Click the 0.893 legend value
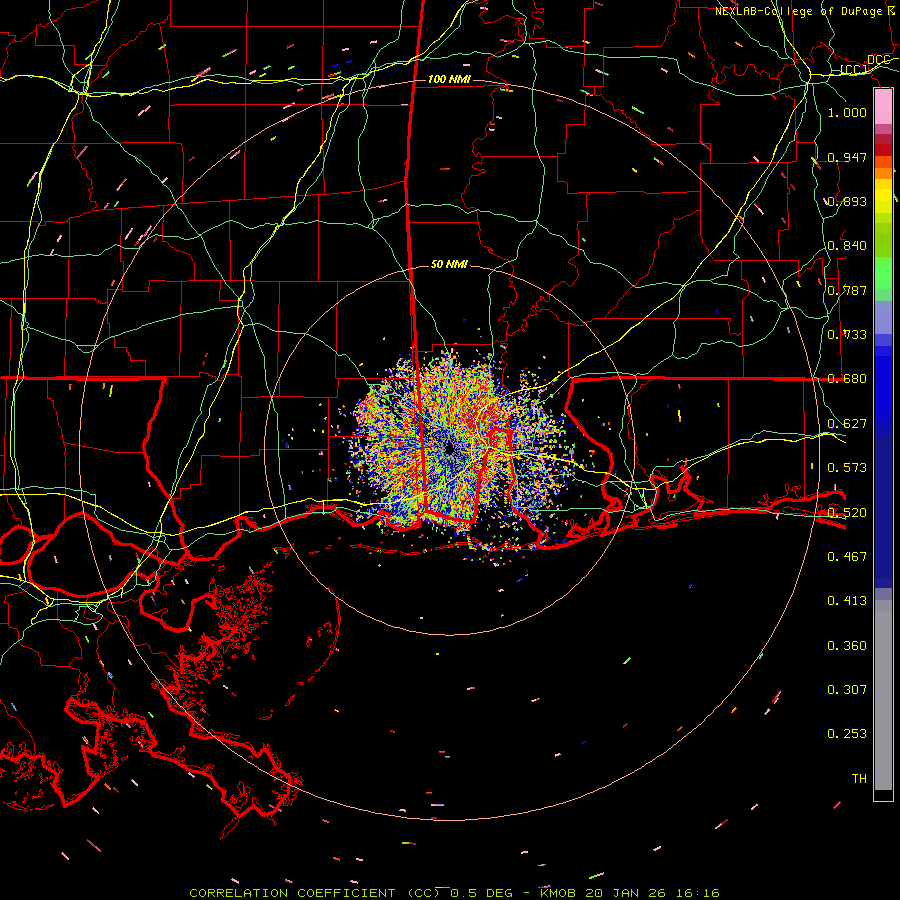 click(x=847, y=201)
